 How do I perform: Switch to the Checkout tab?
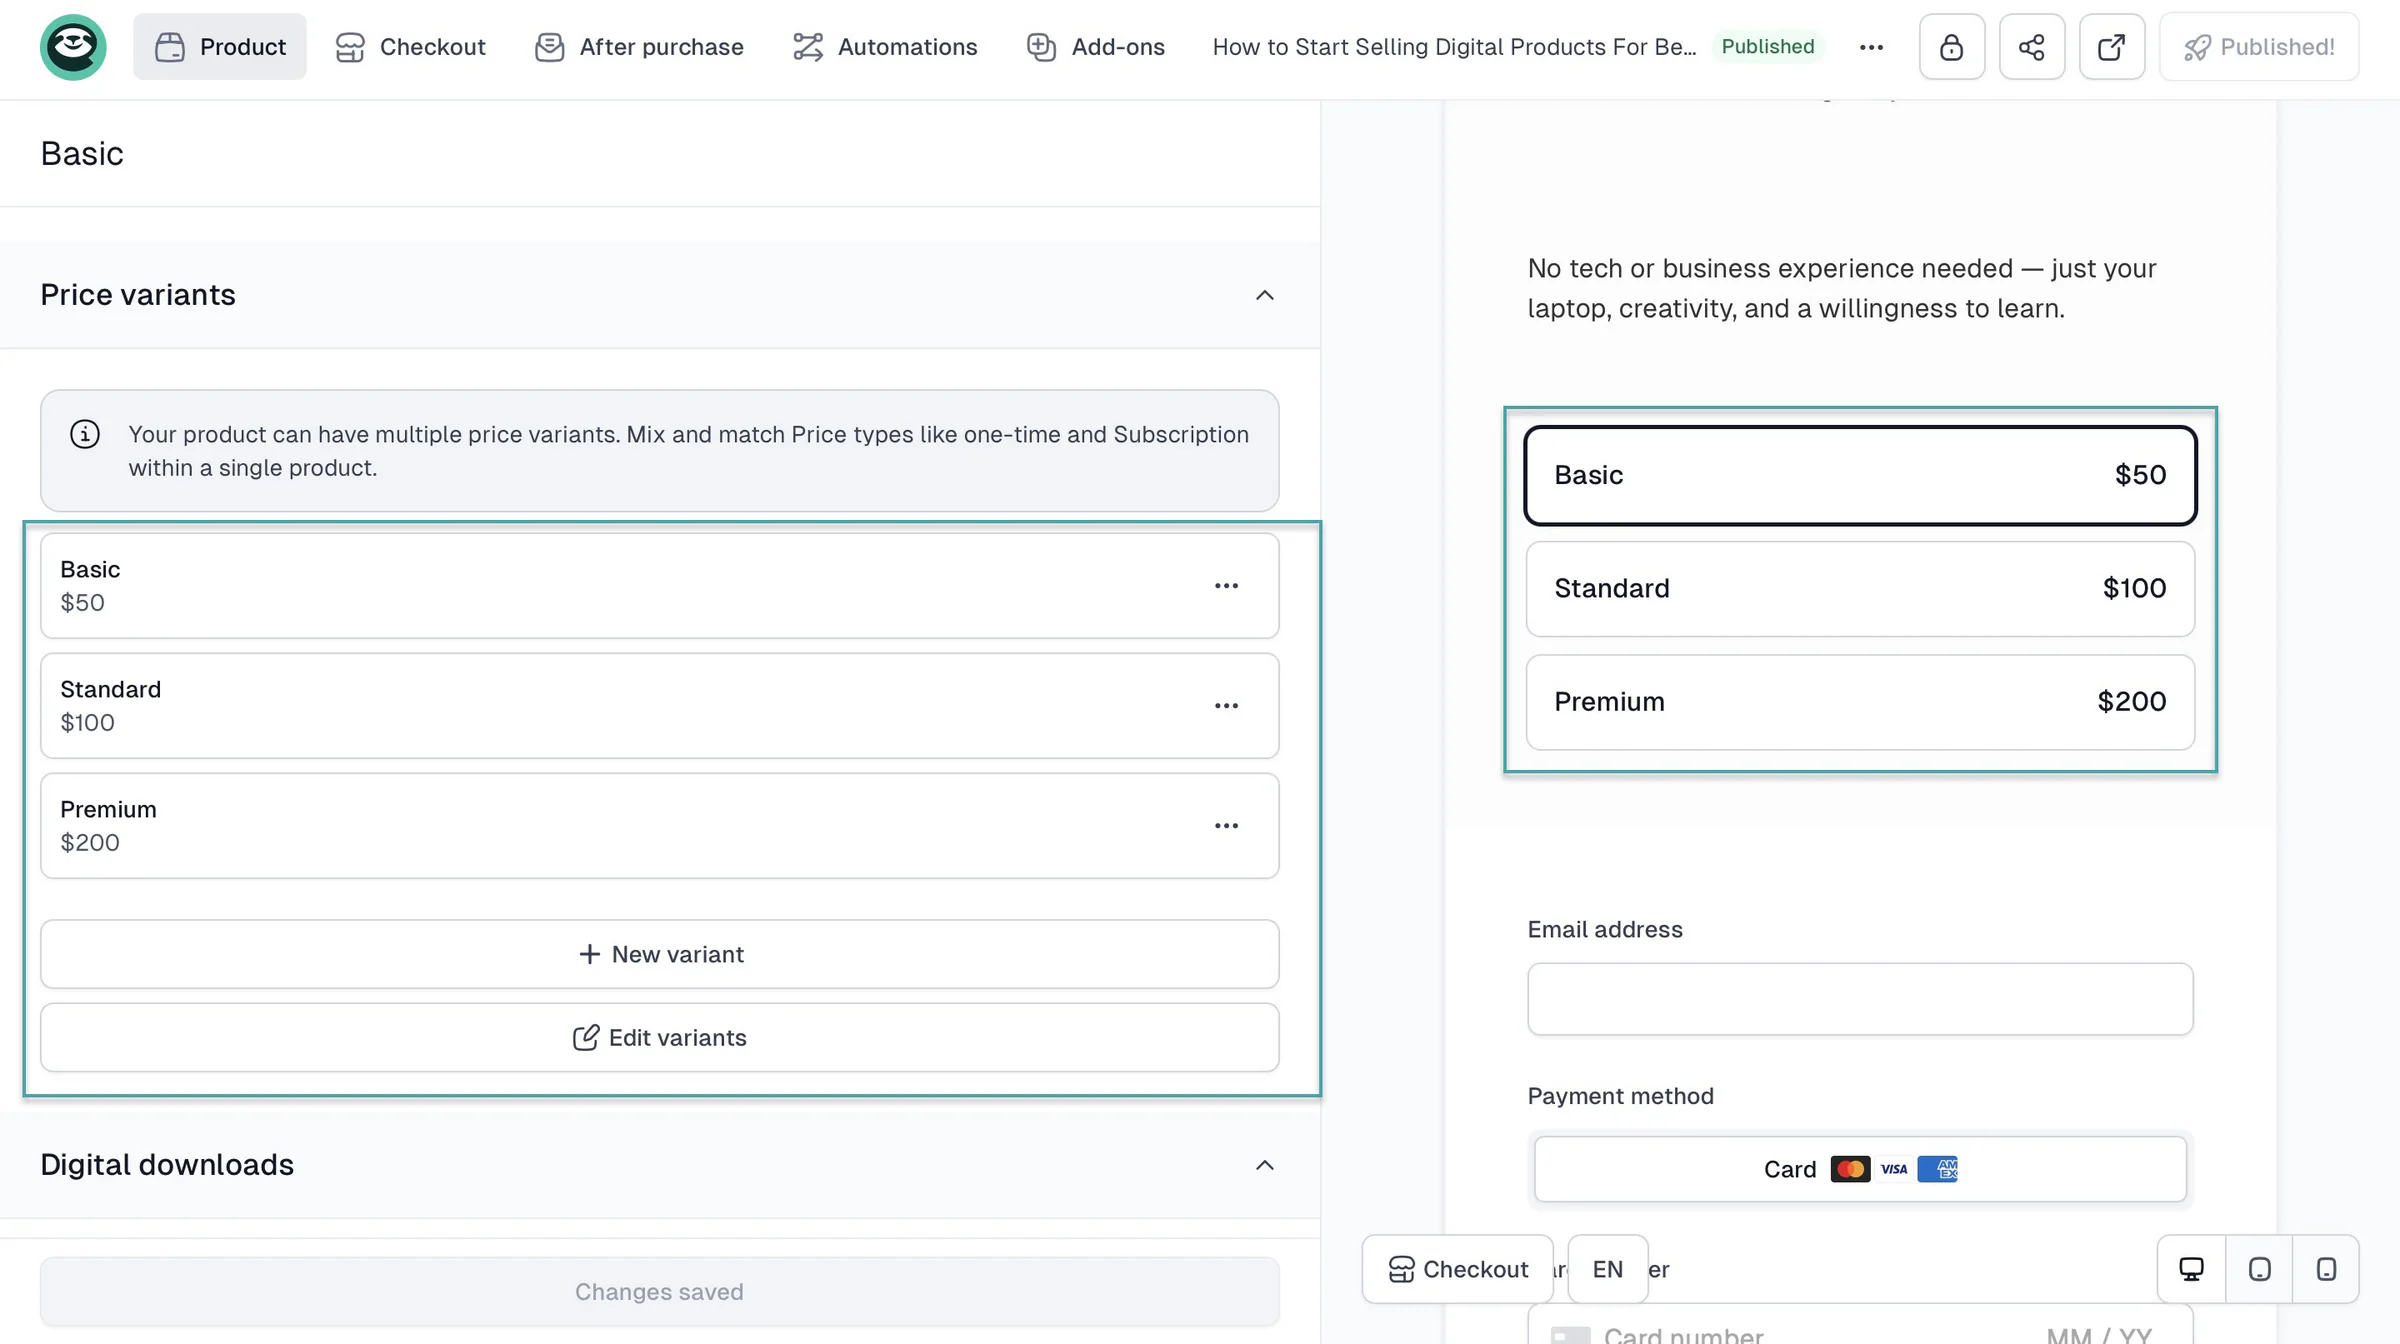point(411,47)
